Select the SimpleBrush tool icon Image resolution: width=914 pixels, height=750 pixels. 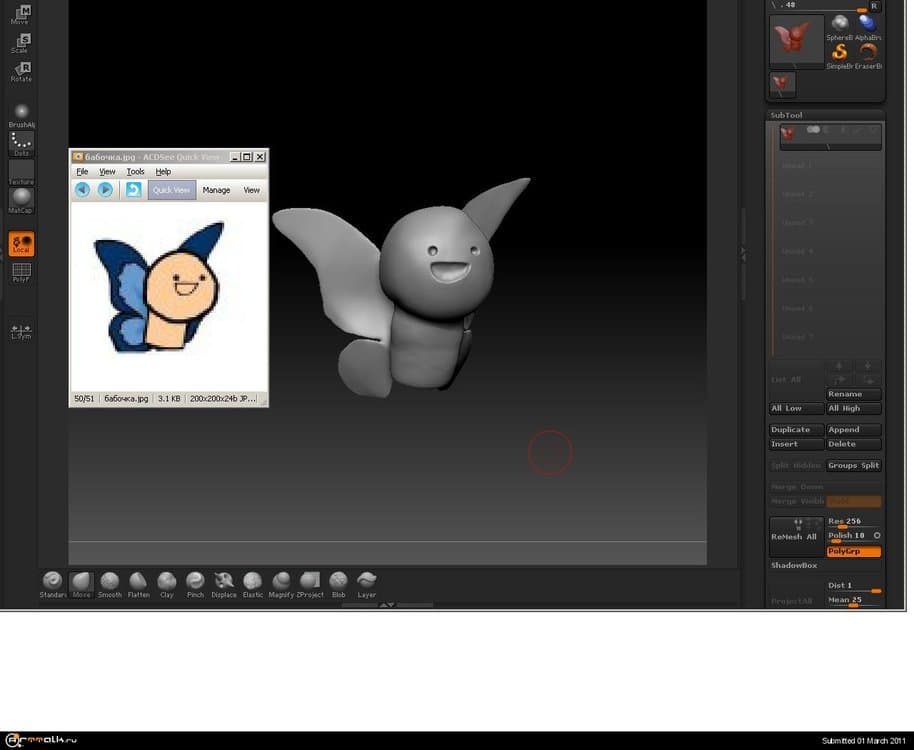840,53
